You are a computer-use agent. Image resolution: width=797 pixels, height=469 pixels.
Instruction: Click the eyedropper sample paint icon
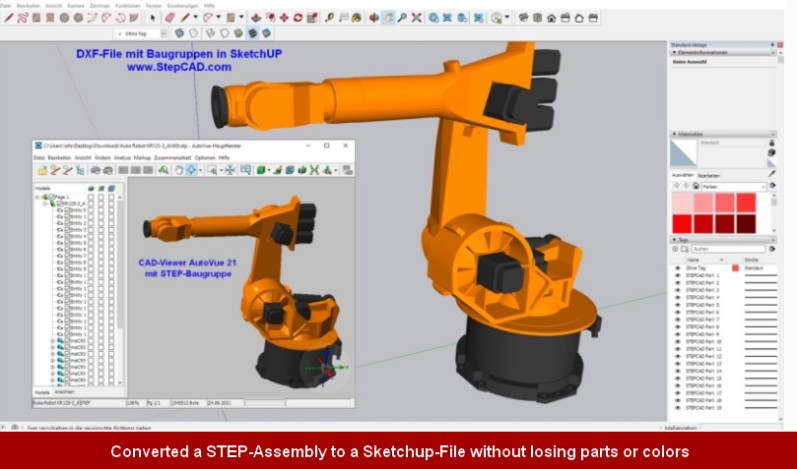pyautogui.click(x=772, y=173)
